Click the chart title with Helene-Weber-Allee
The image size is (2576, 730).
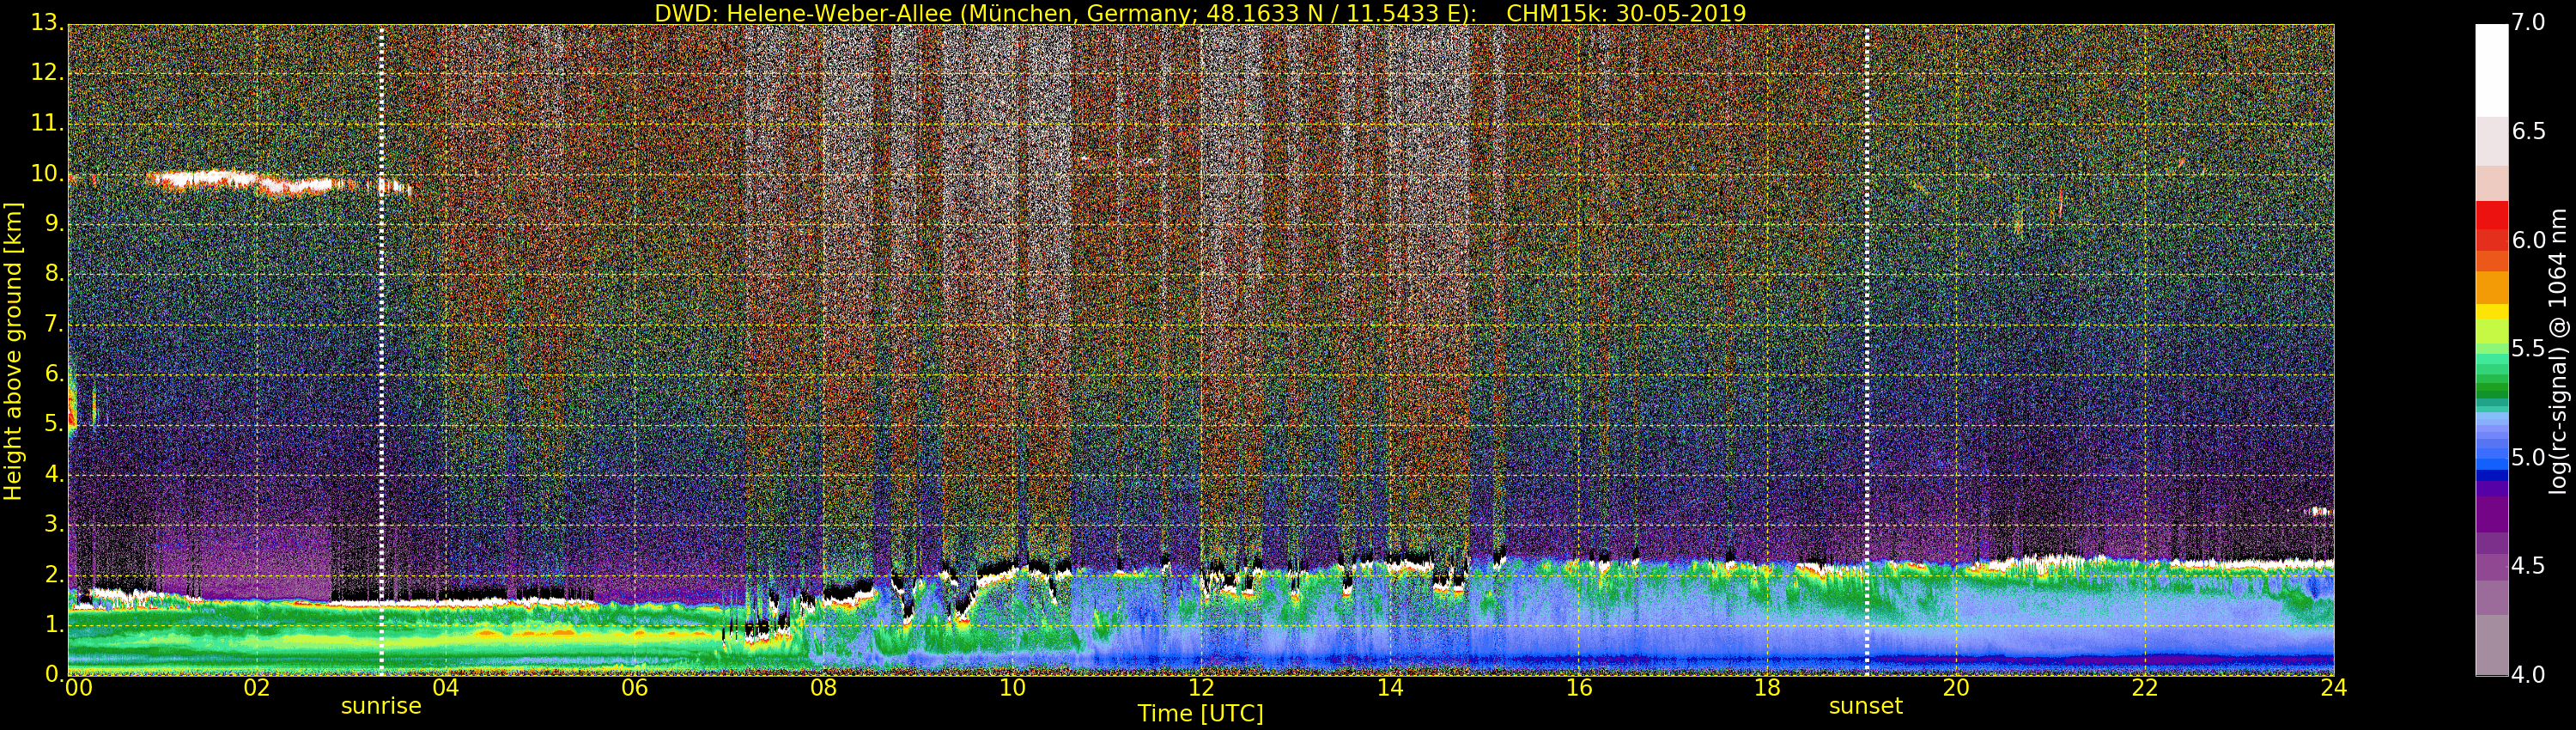click(x=1199, y=13)
